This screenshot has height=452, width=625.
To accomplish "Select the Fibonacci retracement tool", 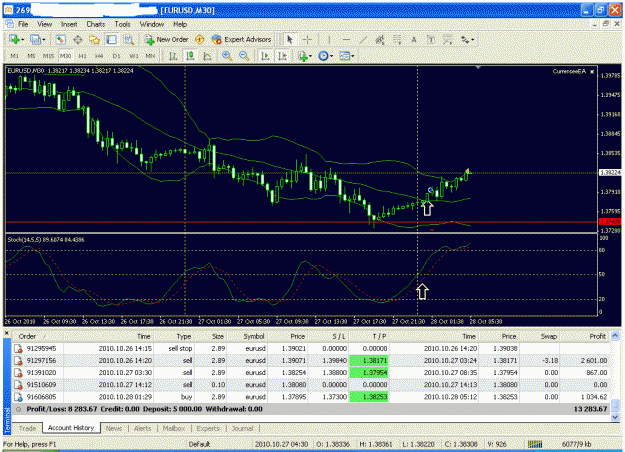I will (x=397, y=39).
